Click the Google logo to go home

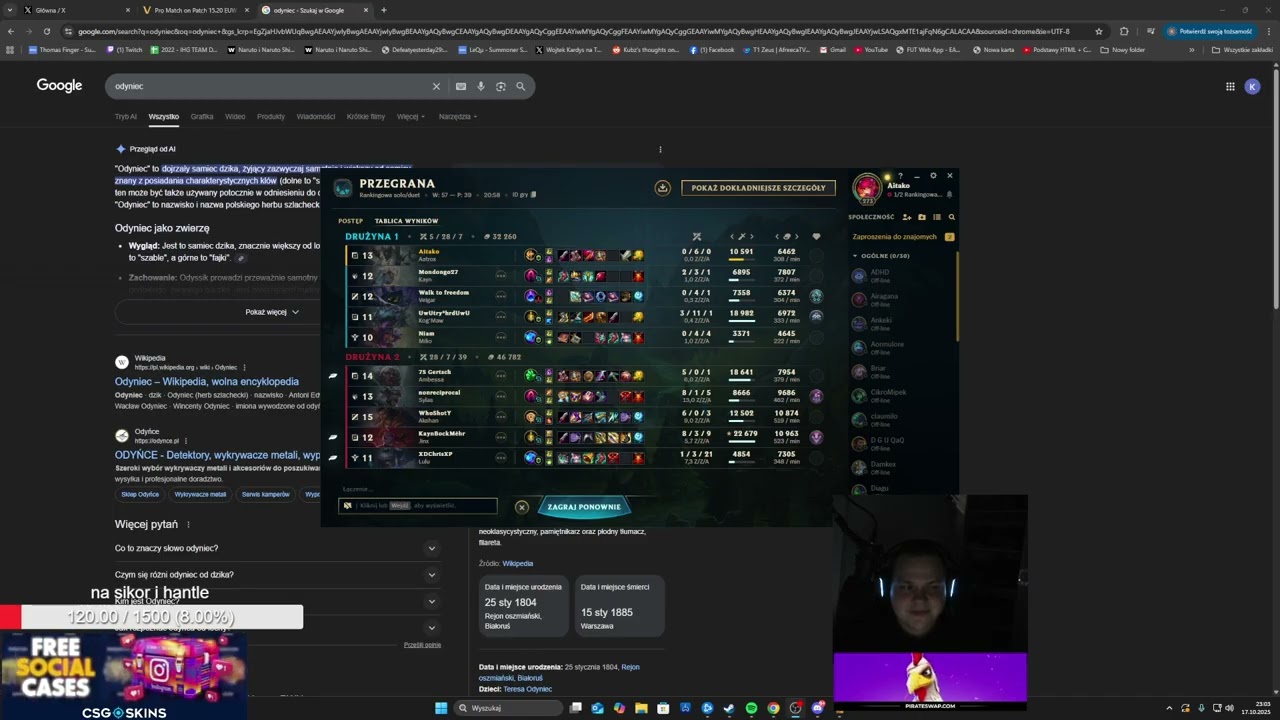tap(60, 86)
